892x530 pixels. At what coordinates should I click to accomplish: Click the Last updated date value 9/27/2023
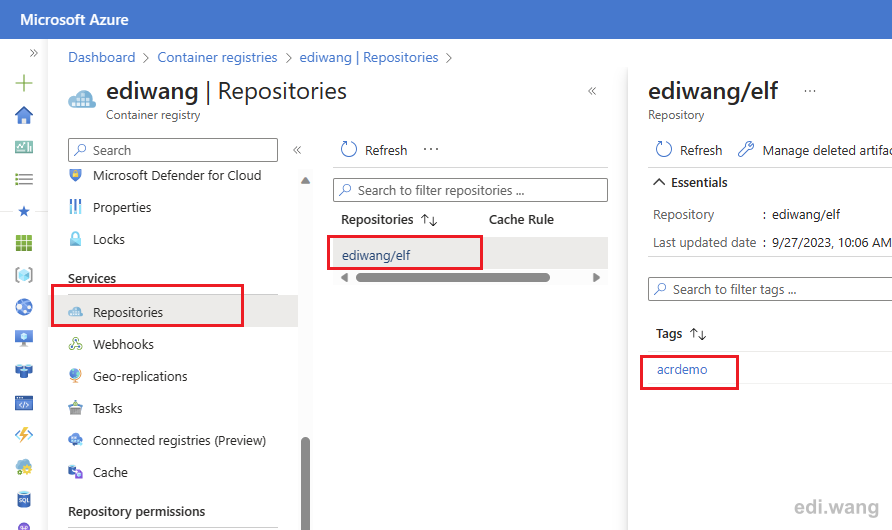(831, 243)
